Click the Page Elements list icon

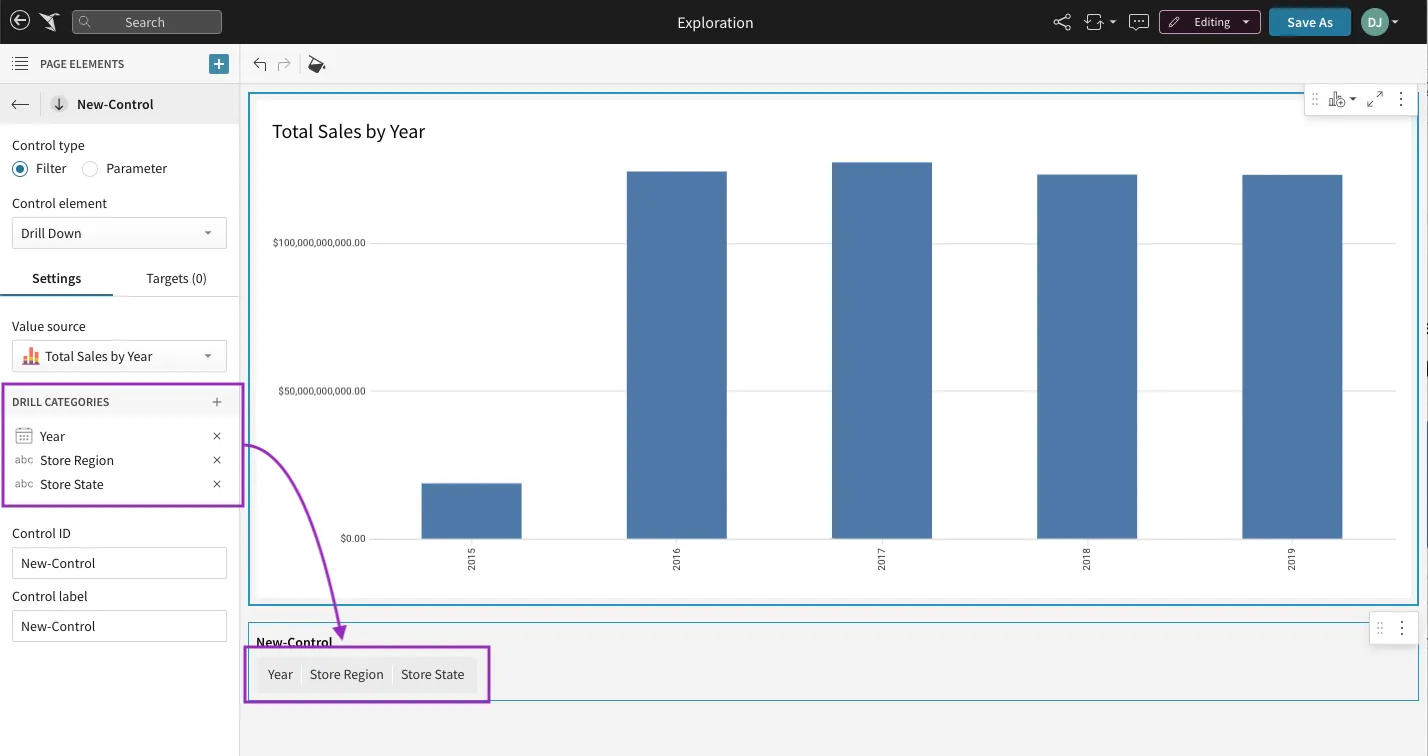click(20, 64)
